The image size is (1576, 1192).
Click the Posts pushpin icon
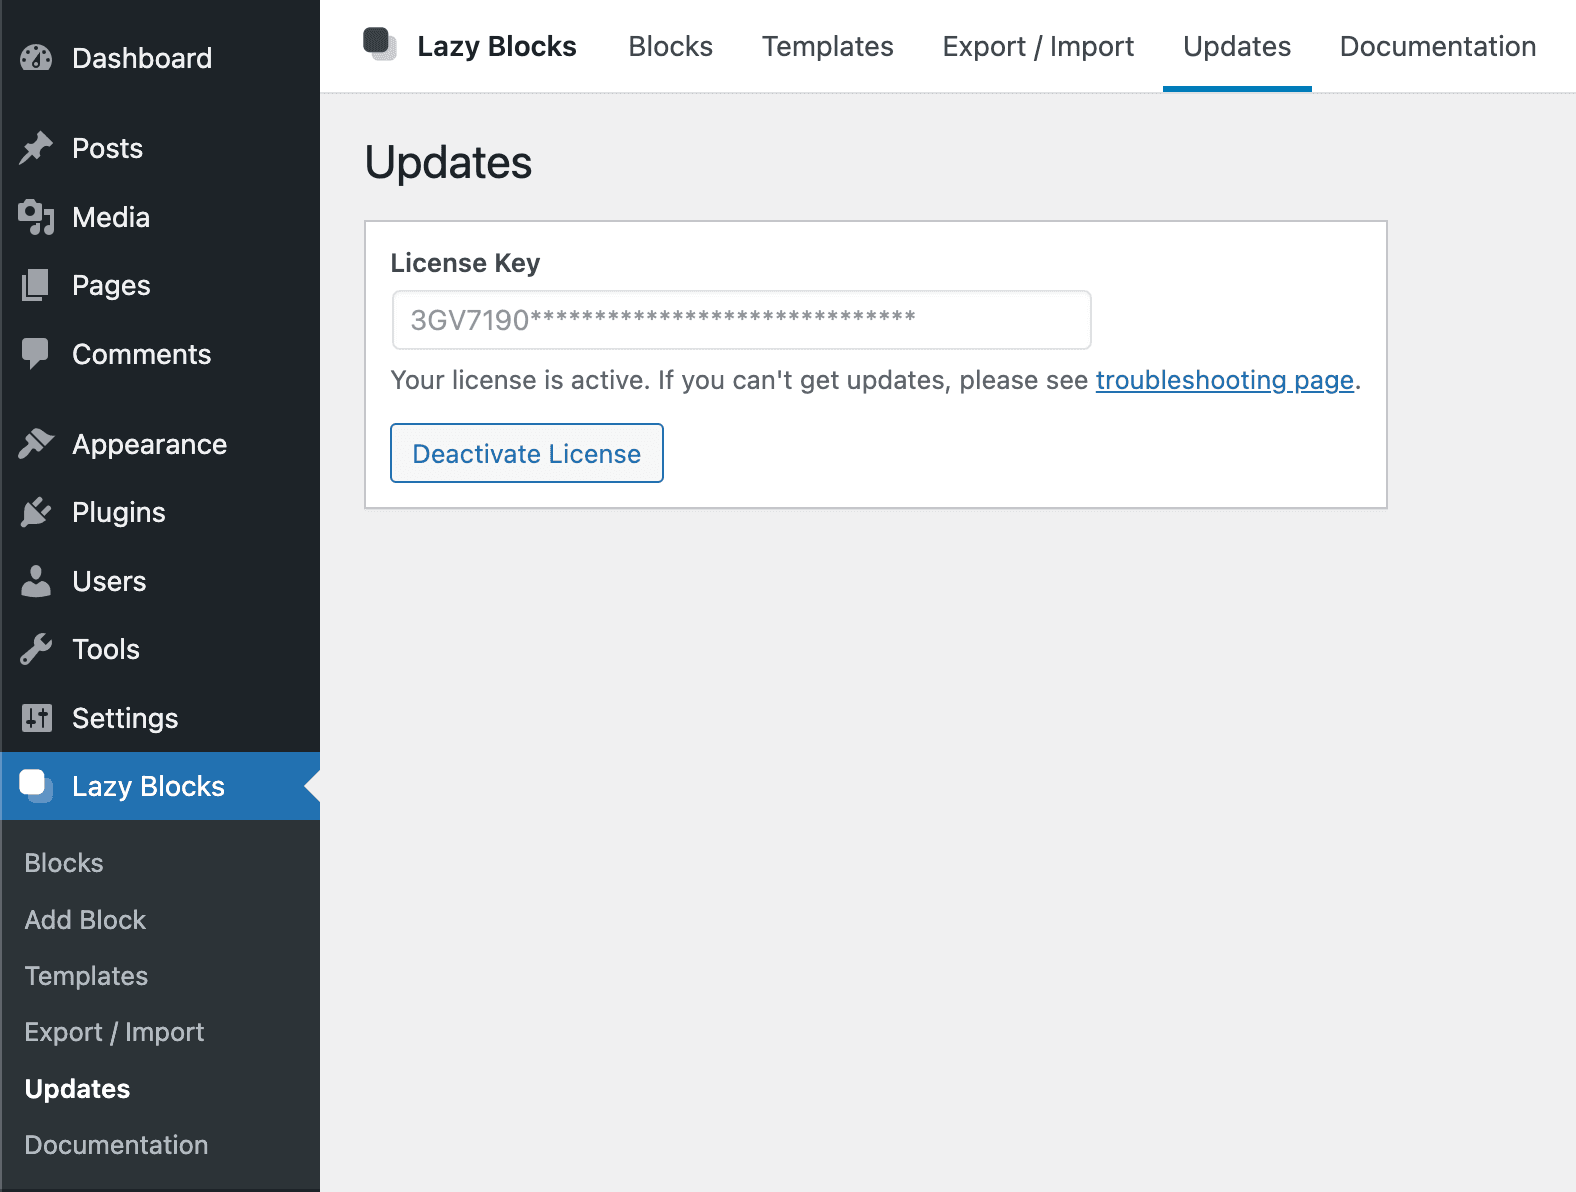point(36,148)
